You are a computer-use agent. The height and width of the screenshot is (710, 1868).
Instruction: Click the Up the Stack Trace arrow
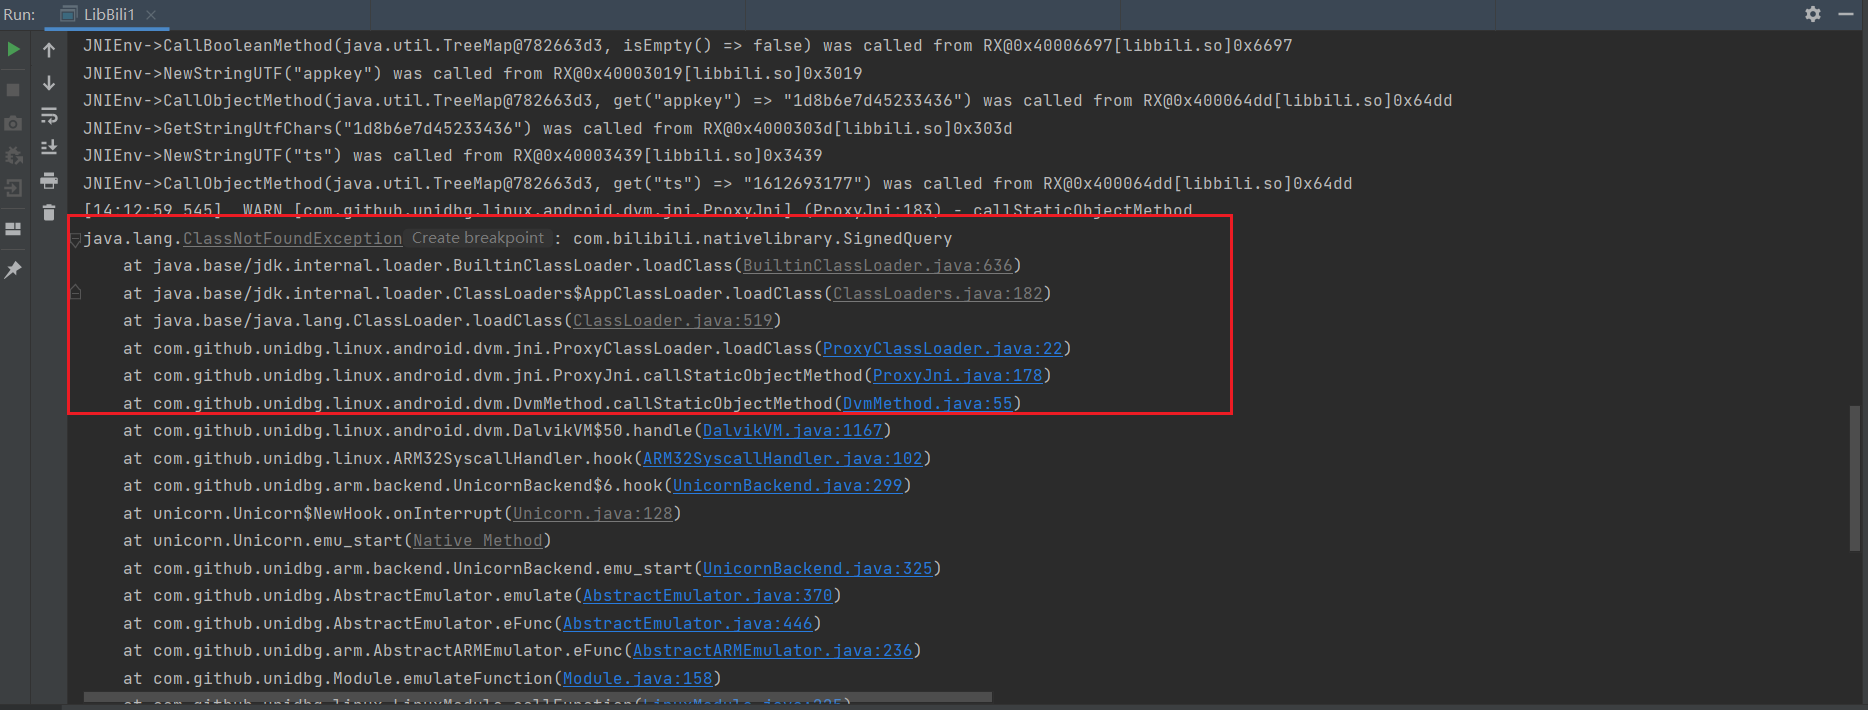tap(49, 49)
